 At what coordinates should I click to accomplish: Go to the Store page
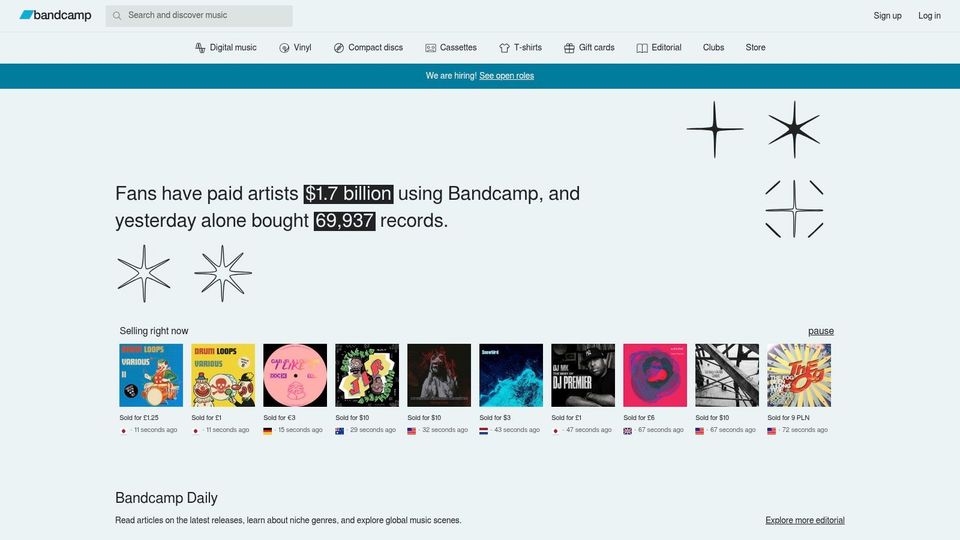(x=756, y=48)
